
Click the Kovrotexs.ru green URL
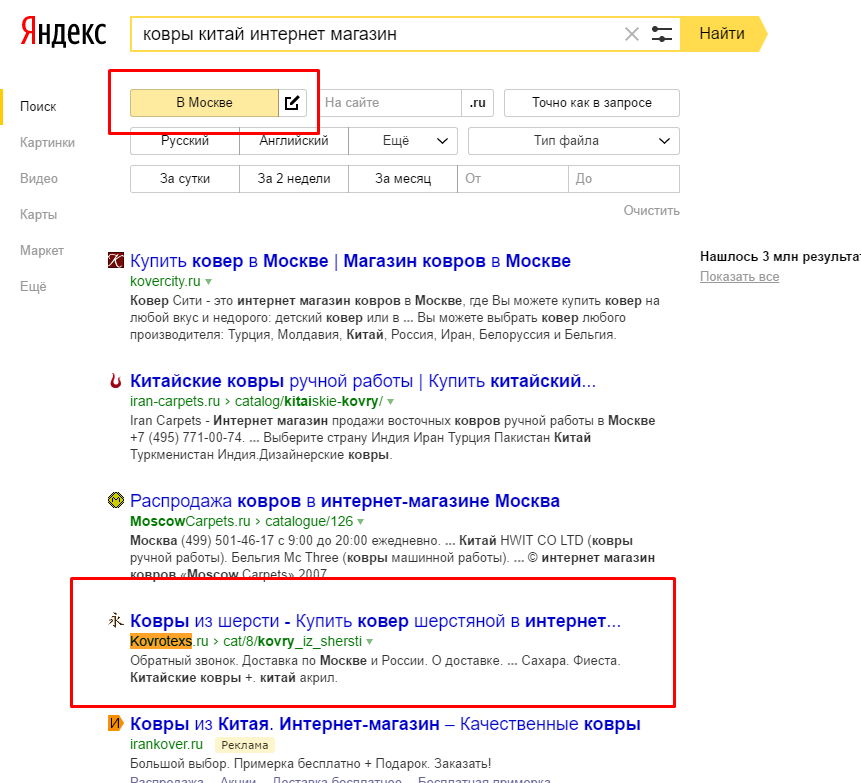246,641
